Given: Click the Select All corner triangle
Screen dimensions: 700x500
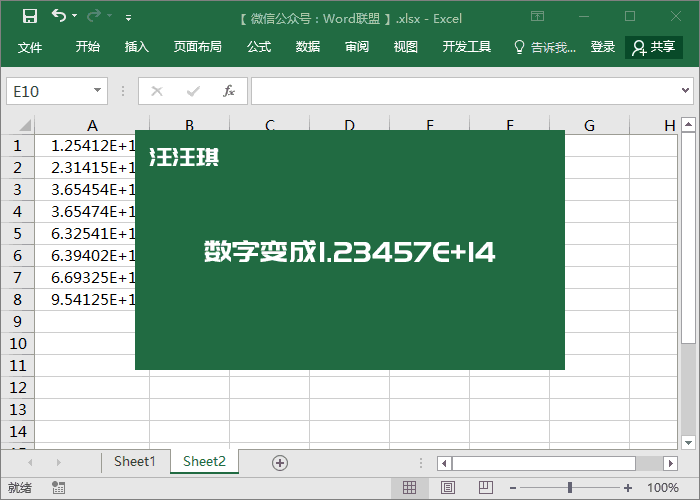Looking at the screenshot, I should [25, 125].
